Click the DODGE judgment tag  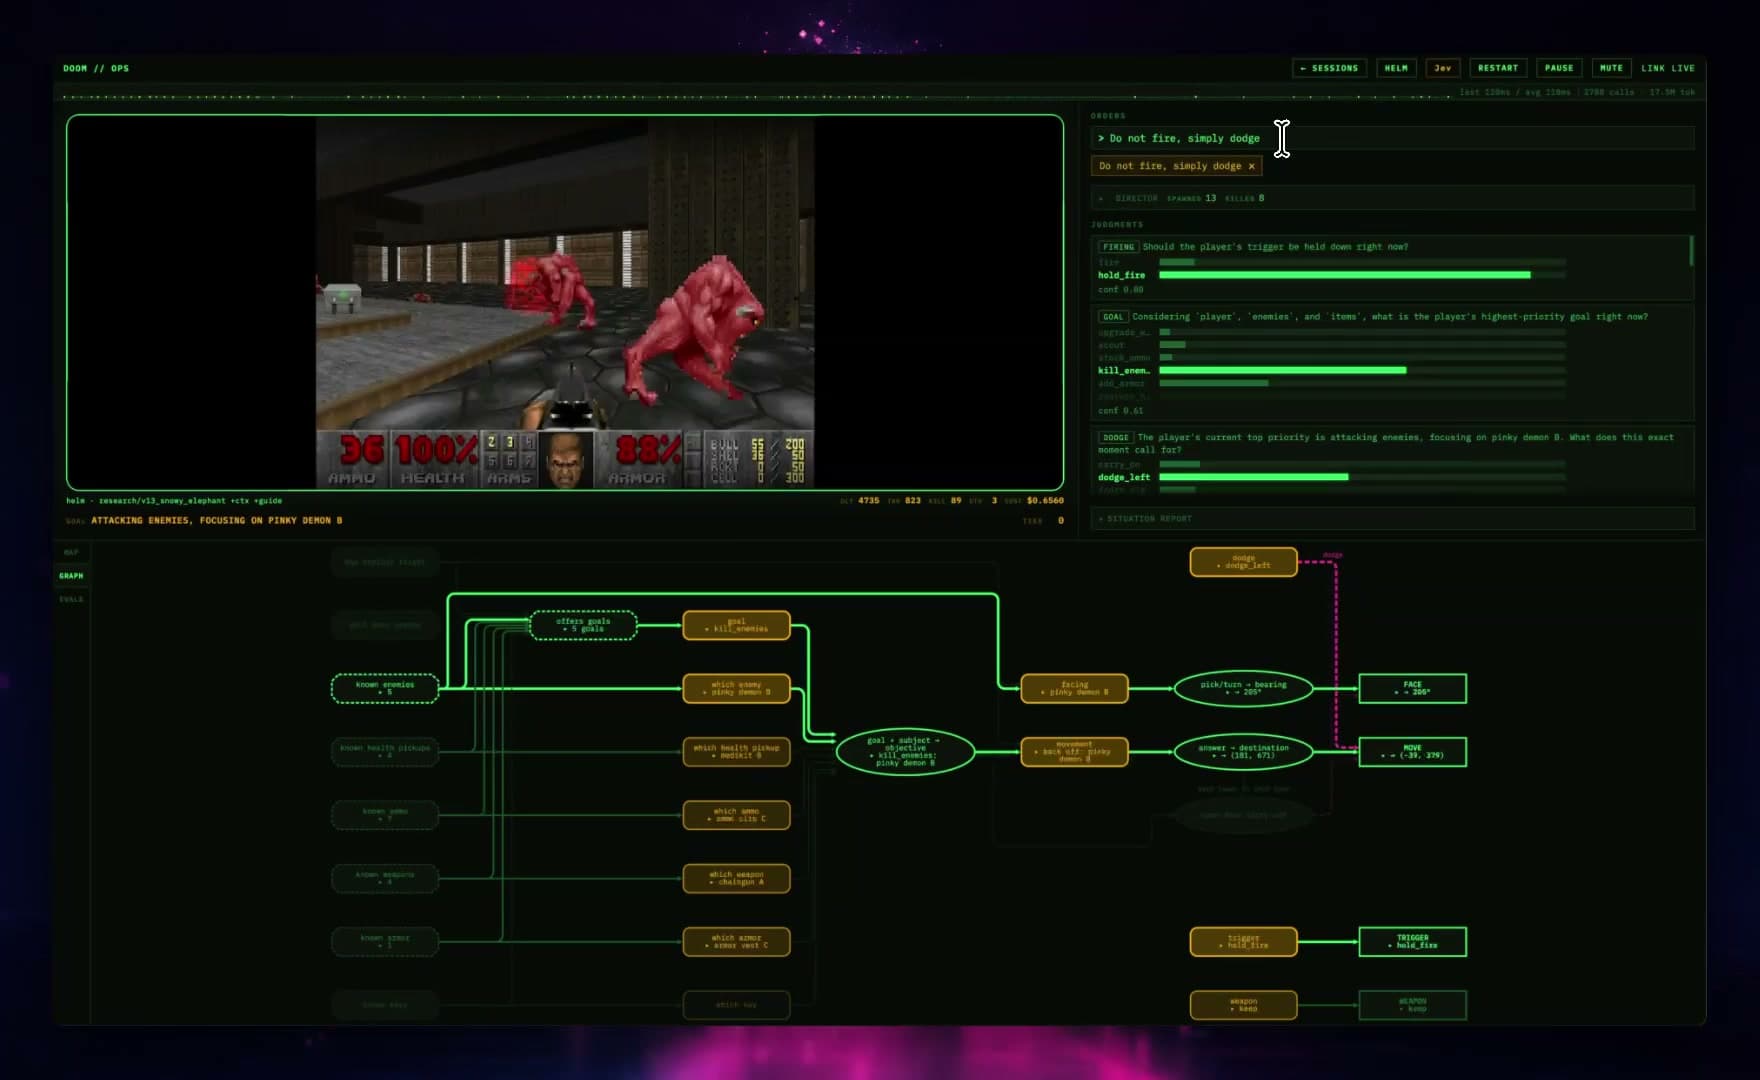[x=1115, y=437]
